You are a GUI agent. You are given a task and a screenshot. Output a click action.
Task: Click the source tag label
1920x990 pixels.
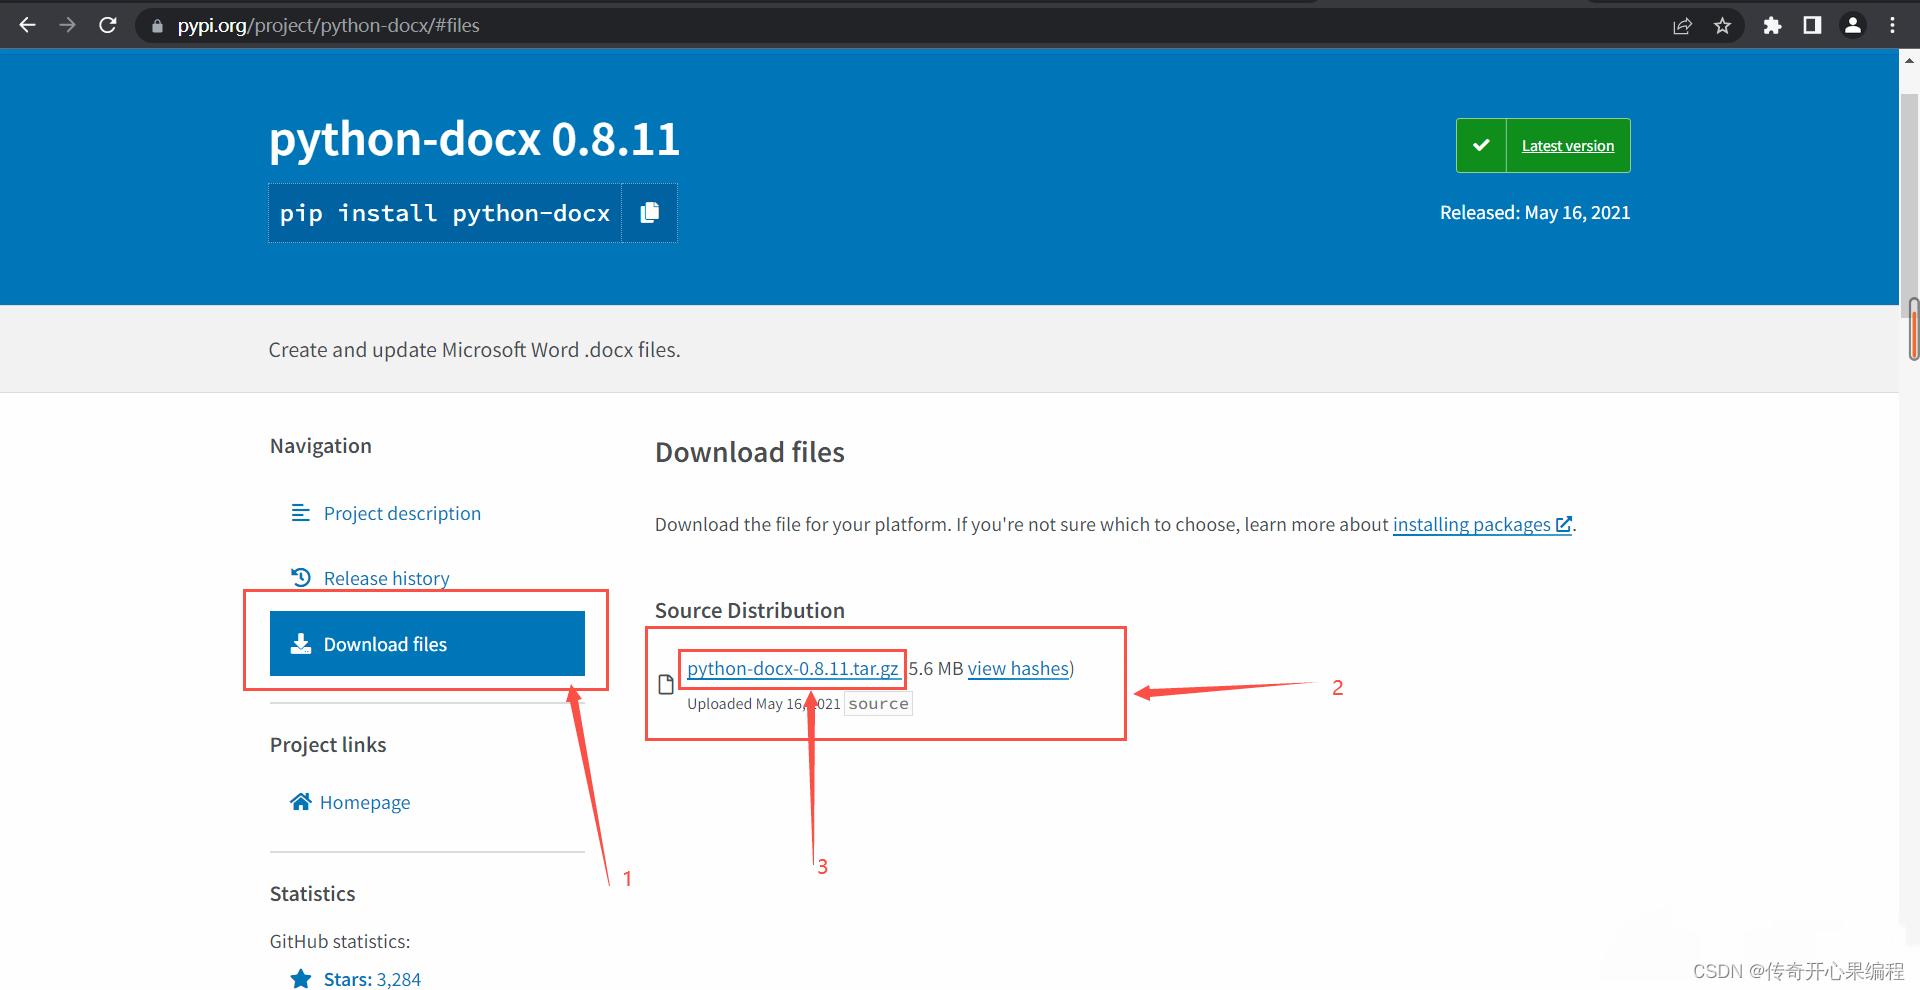pyautogui.click(x=878, y=704)
